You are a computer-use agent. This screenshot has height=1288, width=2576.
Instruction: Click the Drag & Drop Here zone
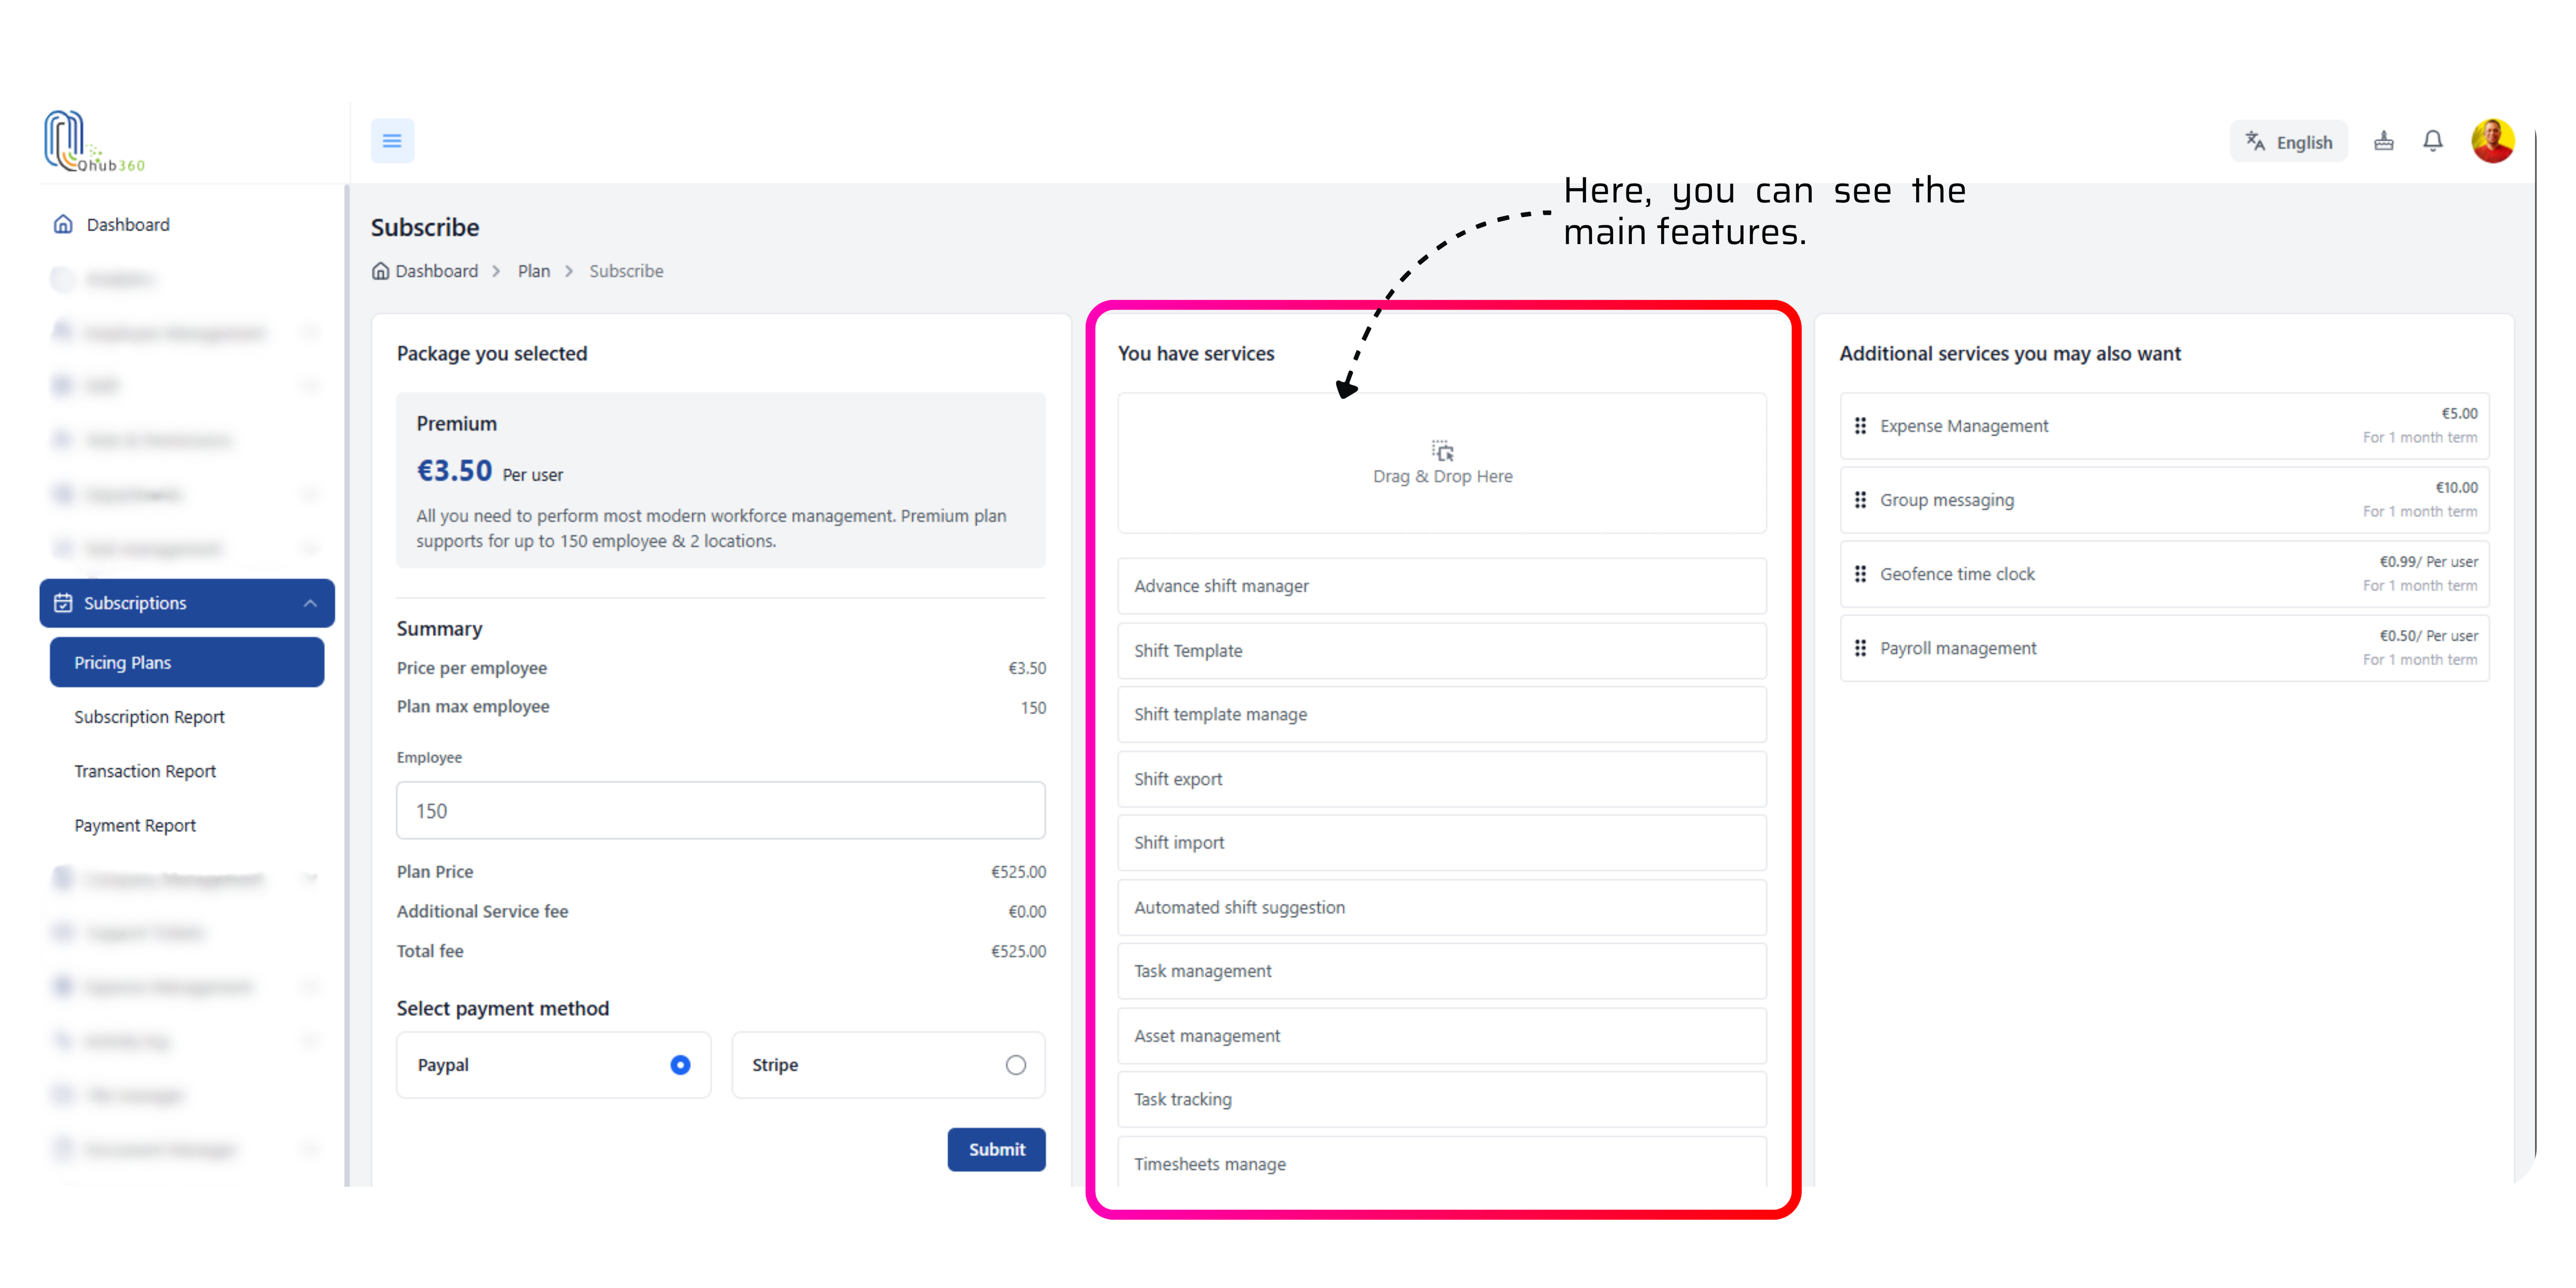tap(1442, 463)
